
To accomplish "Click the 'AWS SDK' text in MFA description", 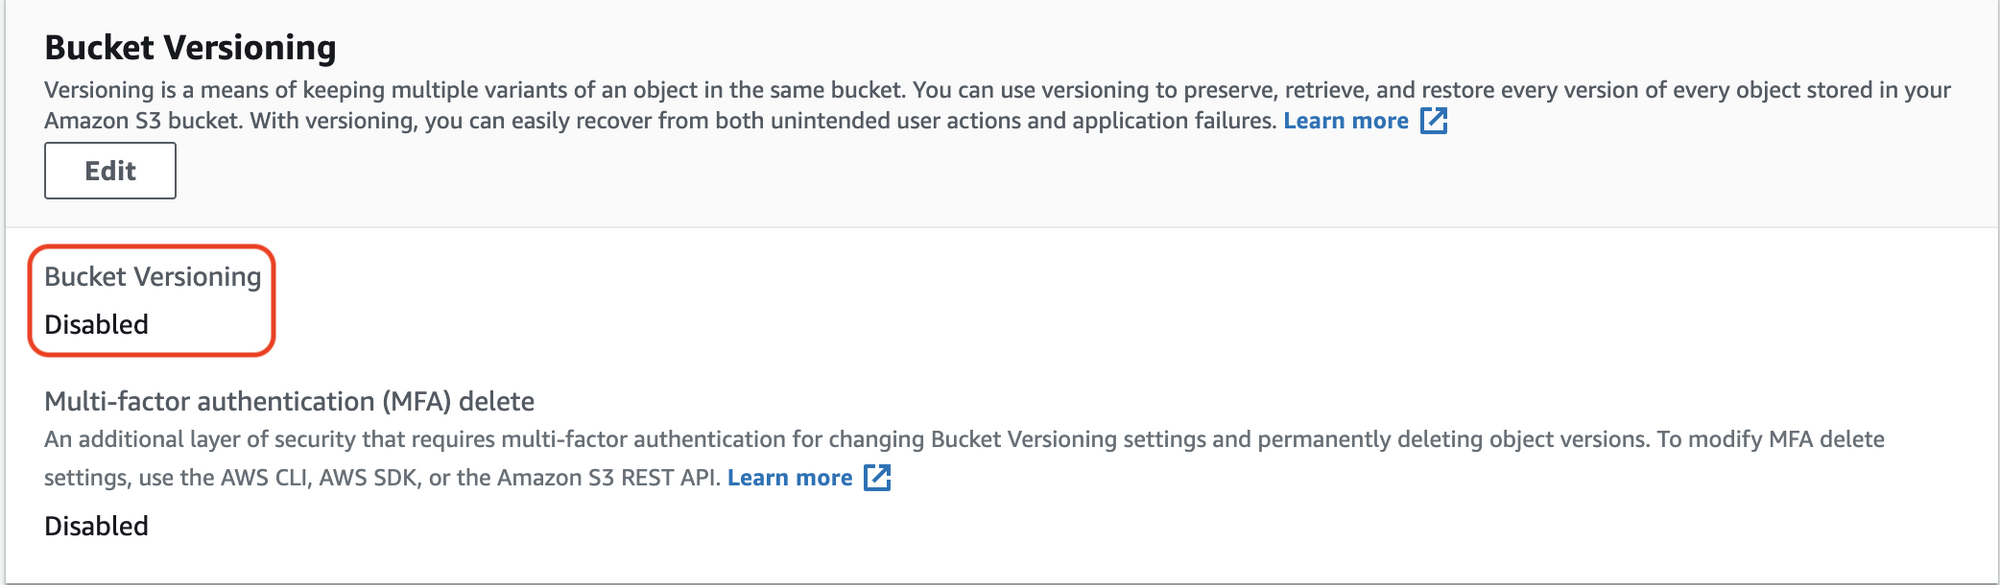I will pyautogui.click(x=369, y=478).
